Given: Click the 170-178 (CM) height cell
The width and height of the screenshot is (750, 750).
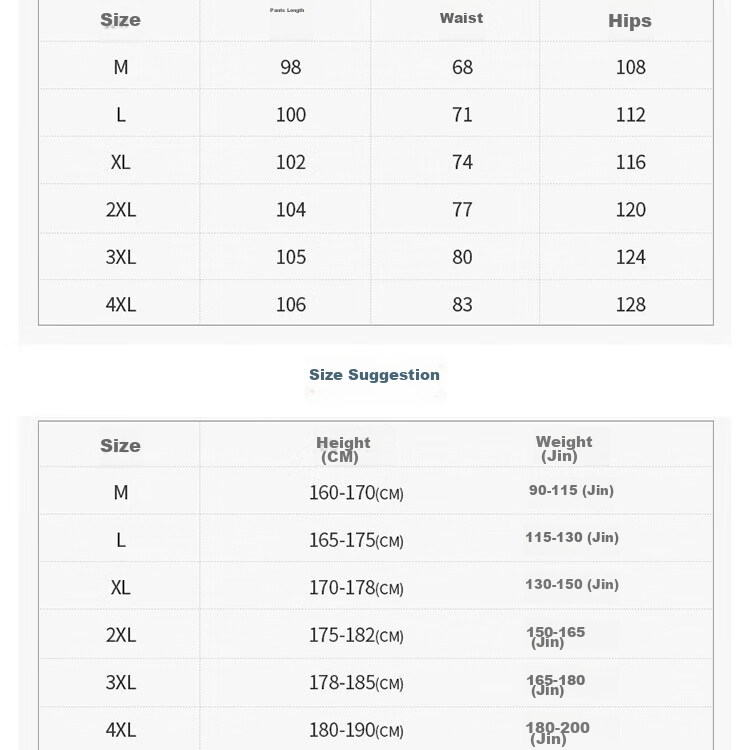Looking at the screenshot, I should (355, 588).
